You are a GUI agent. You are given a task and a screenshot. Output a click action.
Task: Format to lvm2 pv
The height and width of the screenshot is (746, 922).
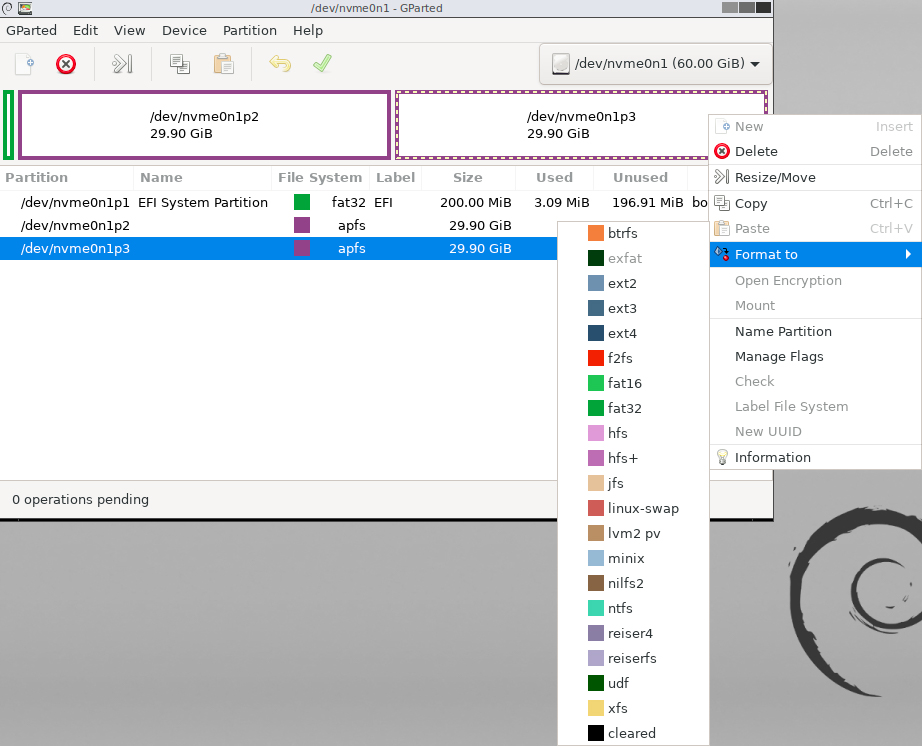click(x=633, y=533)
